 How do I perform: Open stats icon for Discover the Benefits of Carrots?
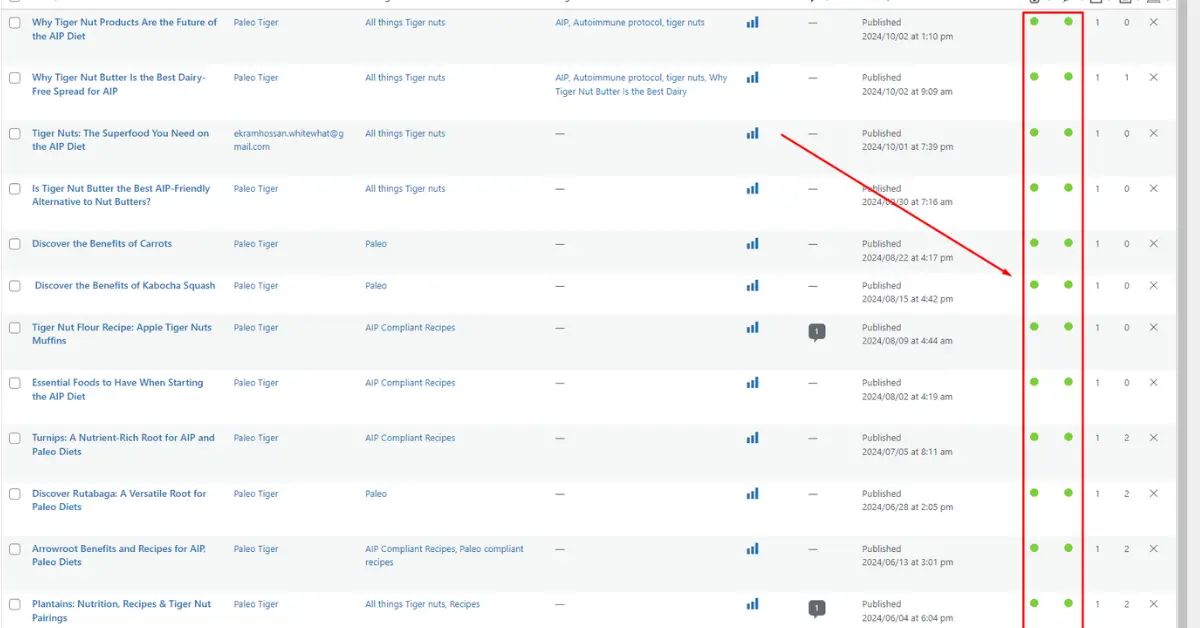pos(752,243)
